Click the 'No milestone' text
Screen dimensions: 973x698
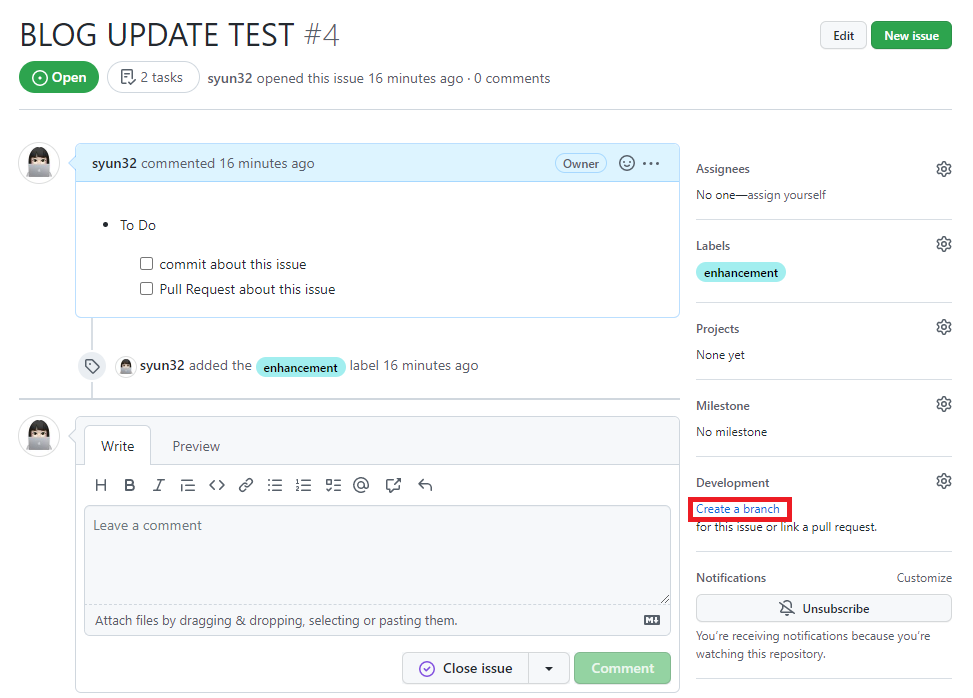(x=731, y=432)
